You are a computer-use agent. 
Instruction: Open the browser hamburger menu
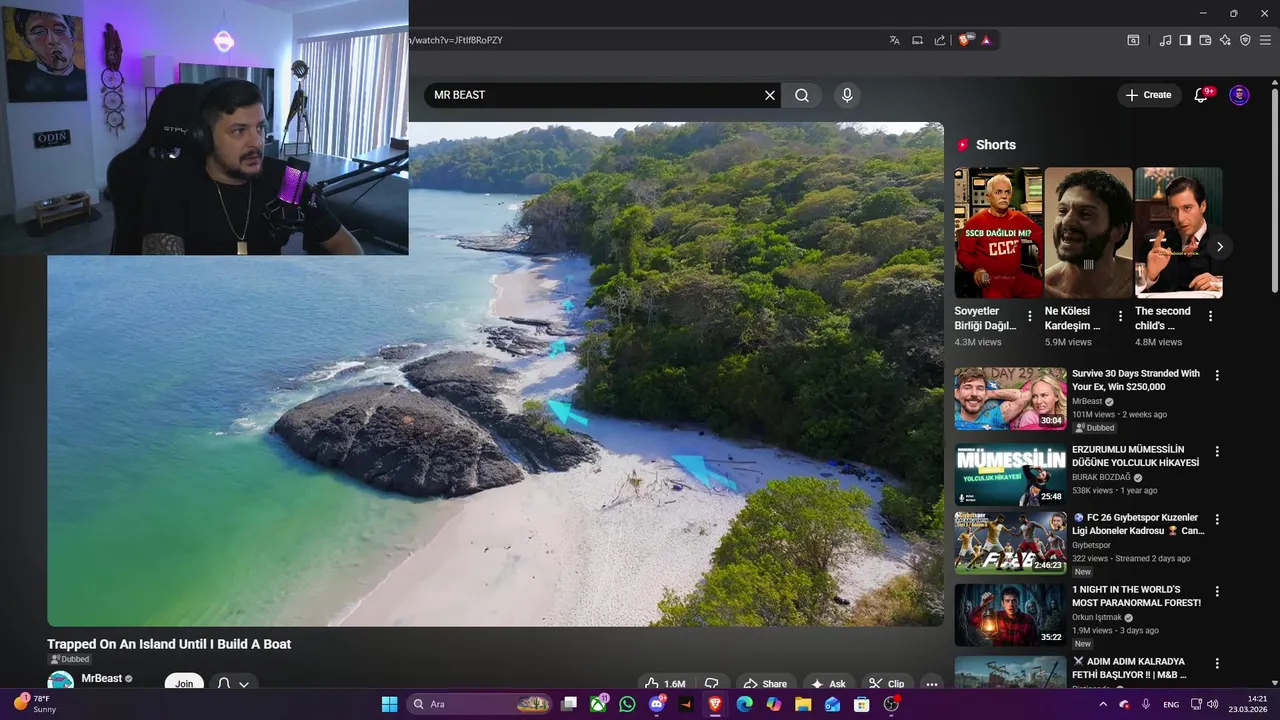pos(1266,40)
